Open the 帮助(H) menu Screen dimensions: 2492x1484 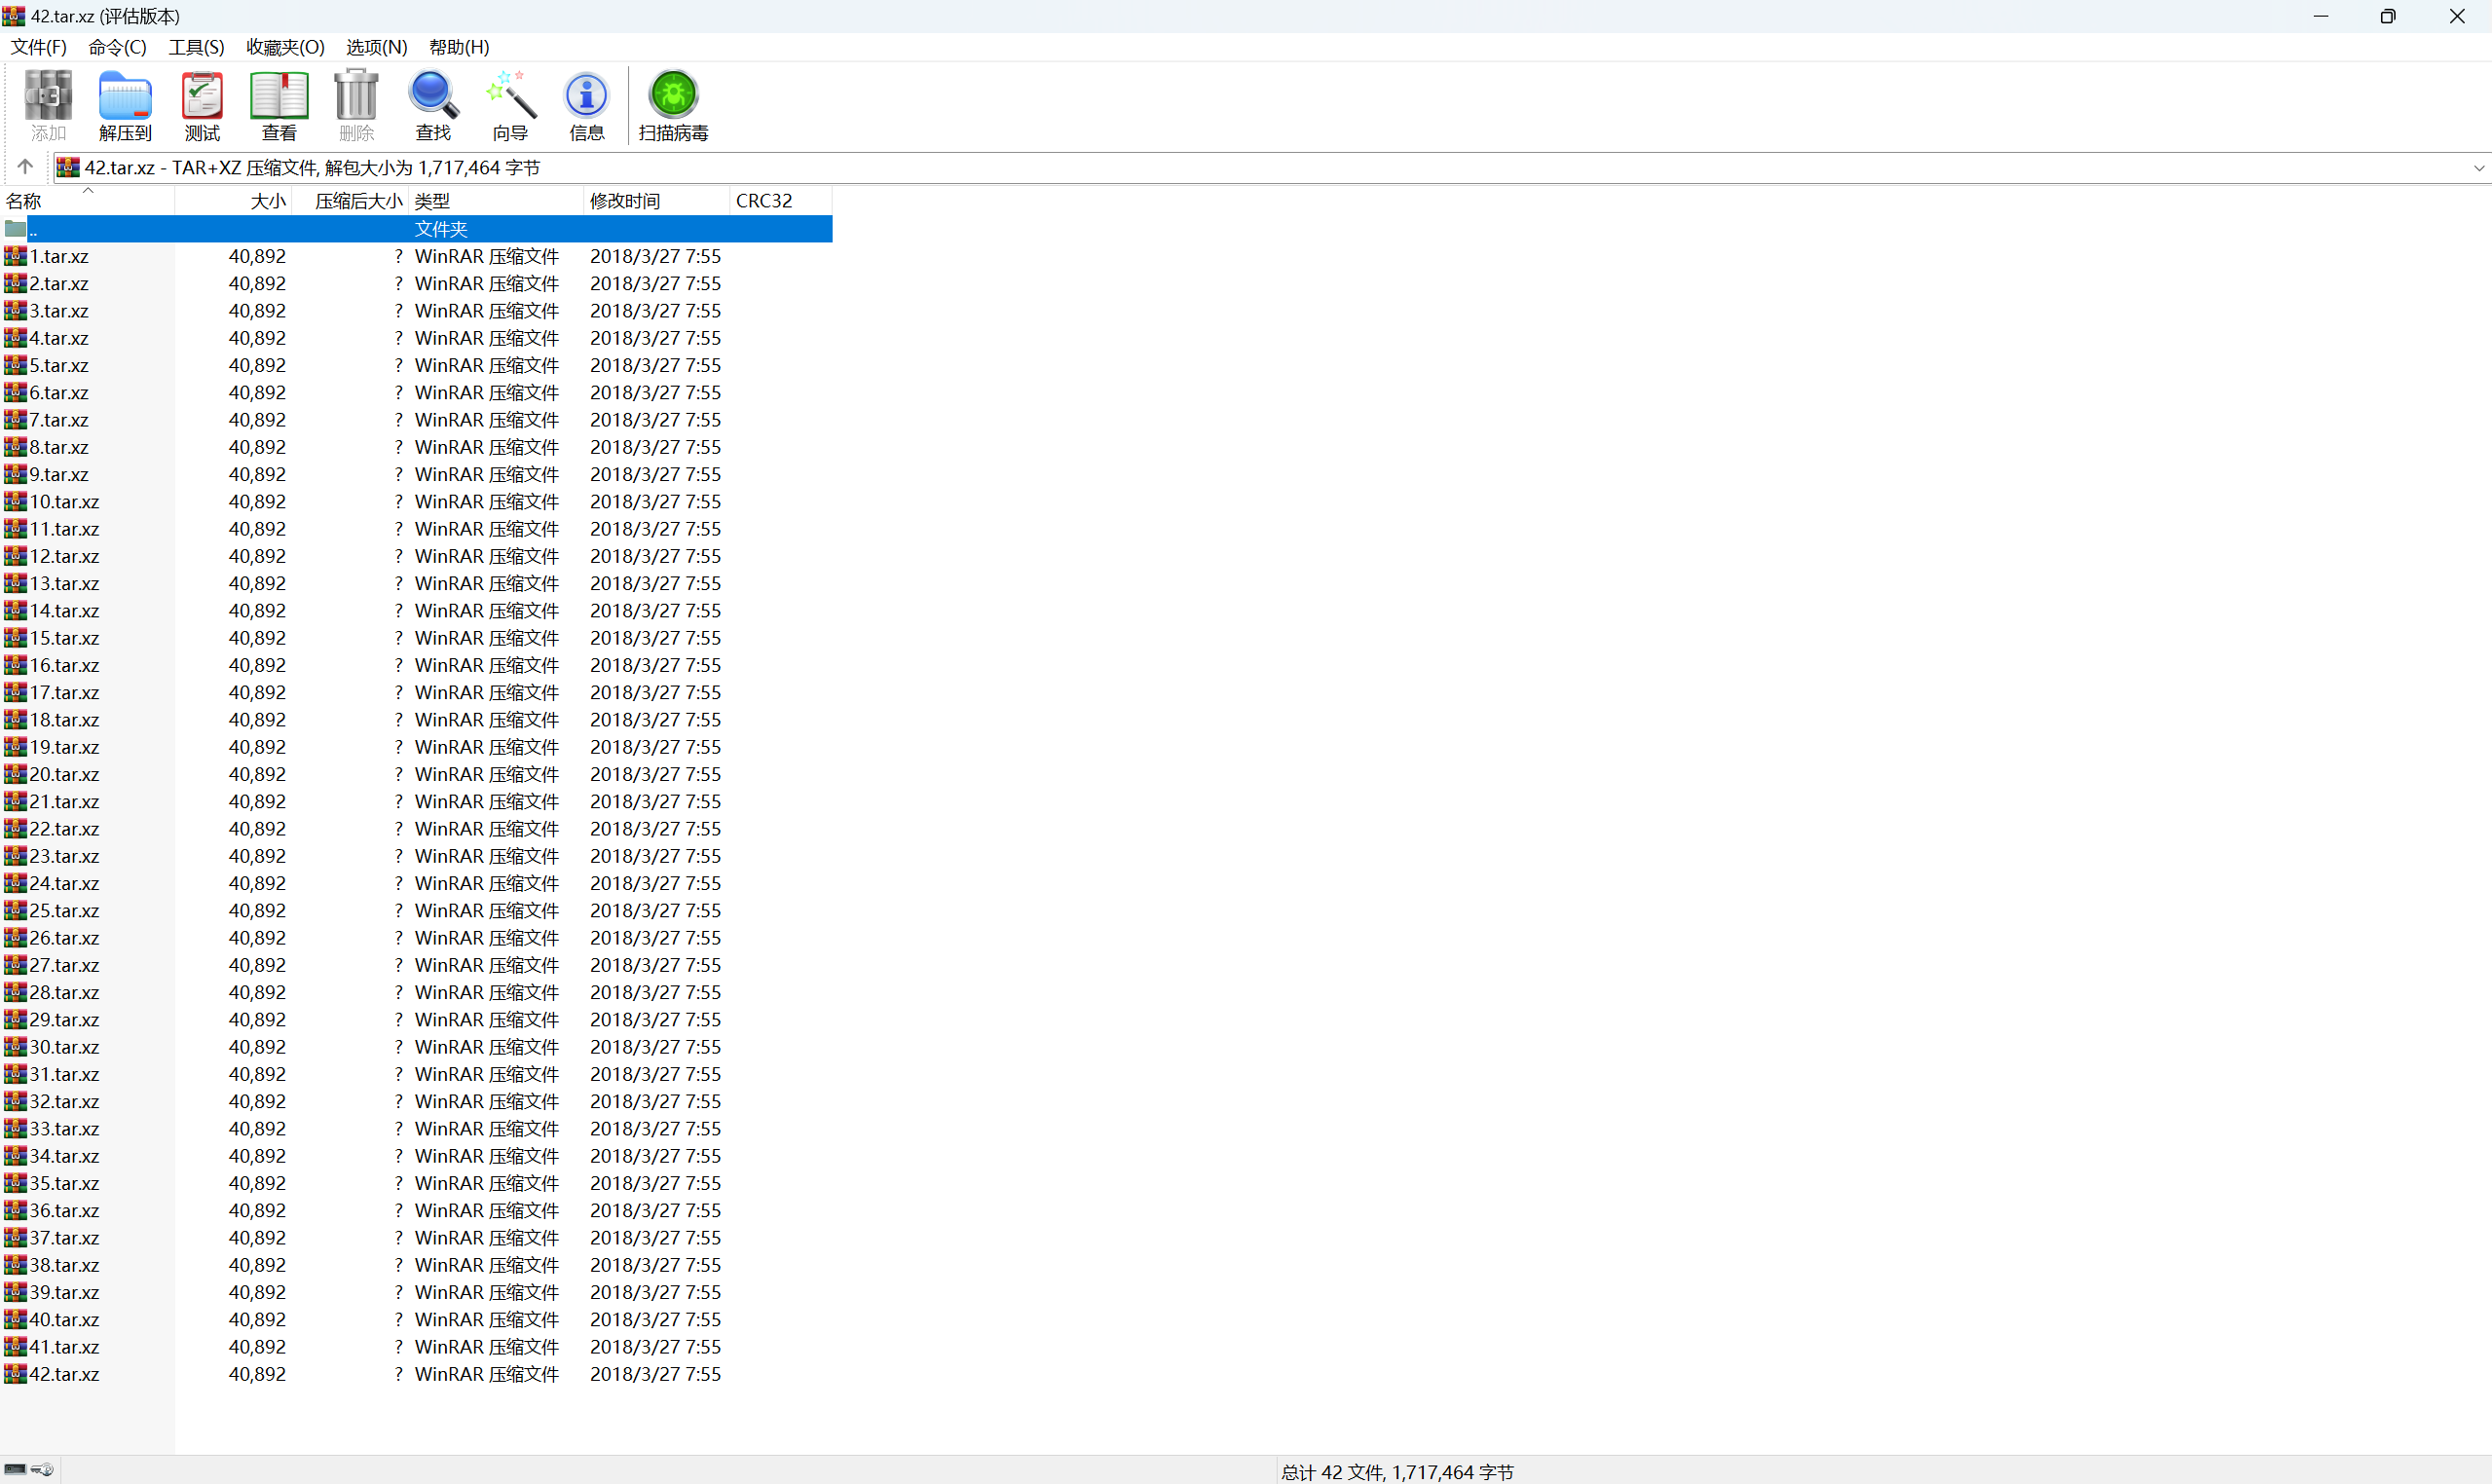459,47
